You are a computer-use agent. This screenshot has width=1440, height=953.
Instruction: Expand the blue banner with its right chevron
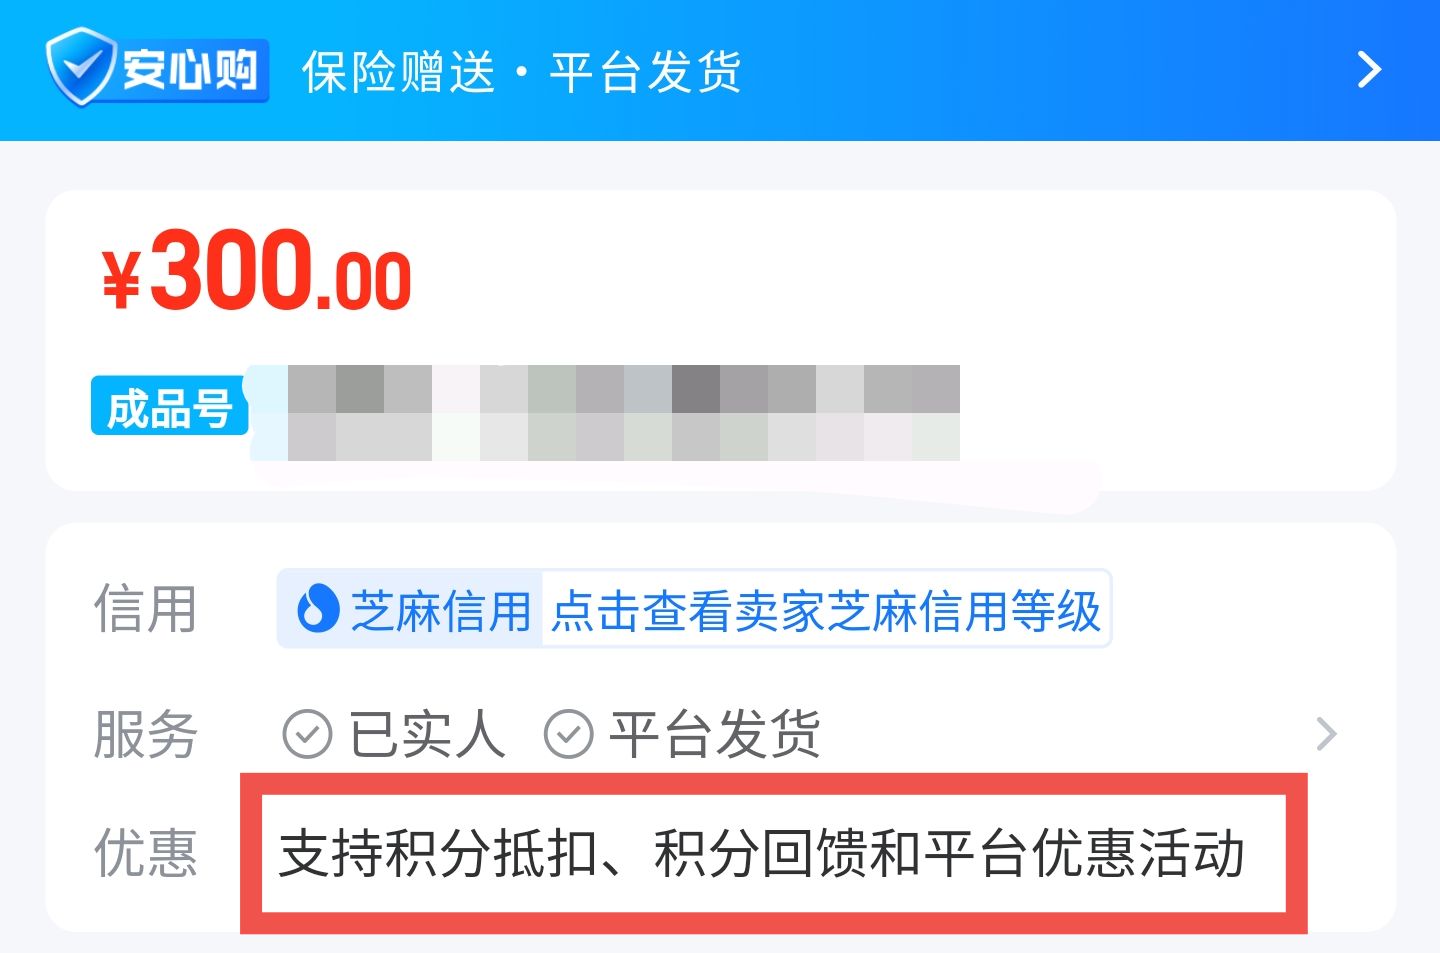pyautogui.click(x=1369, y=69)
